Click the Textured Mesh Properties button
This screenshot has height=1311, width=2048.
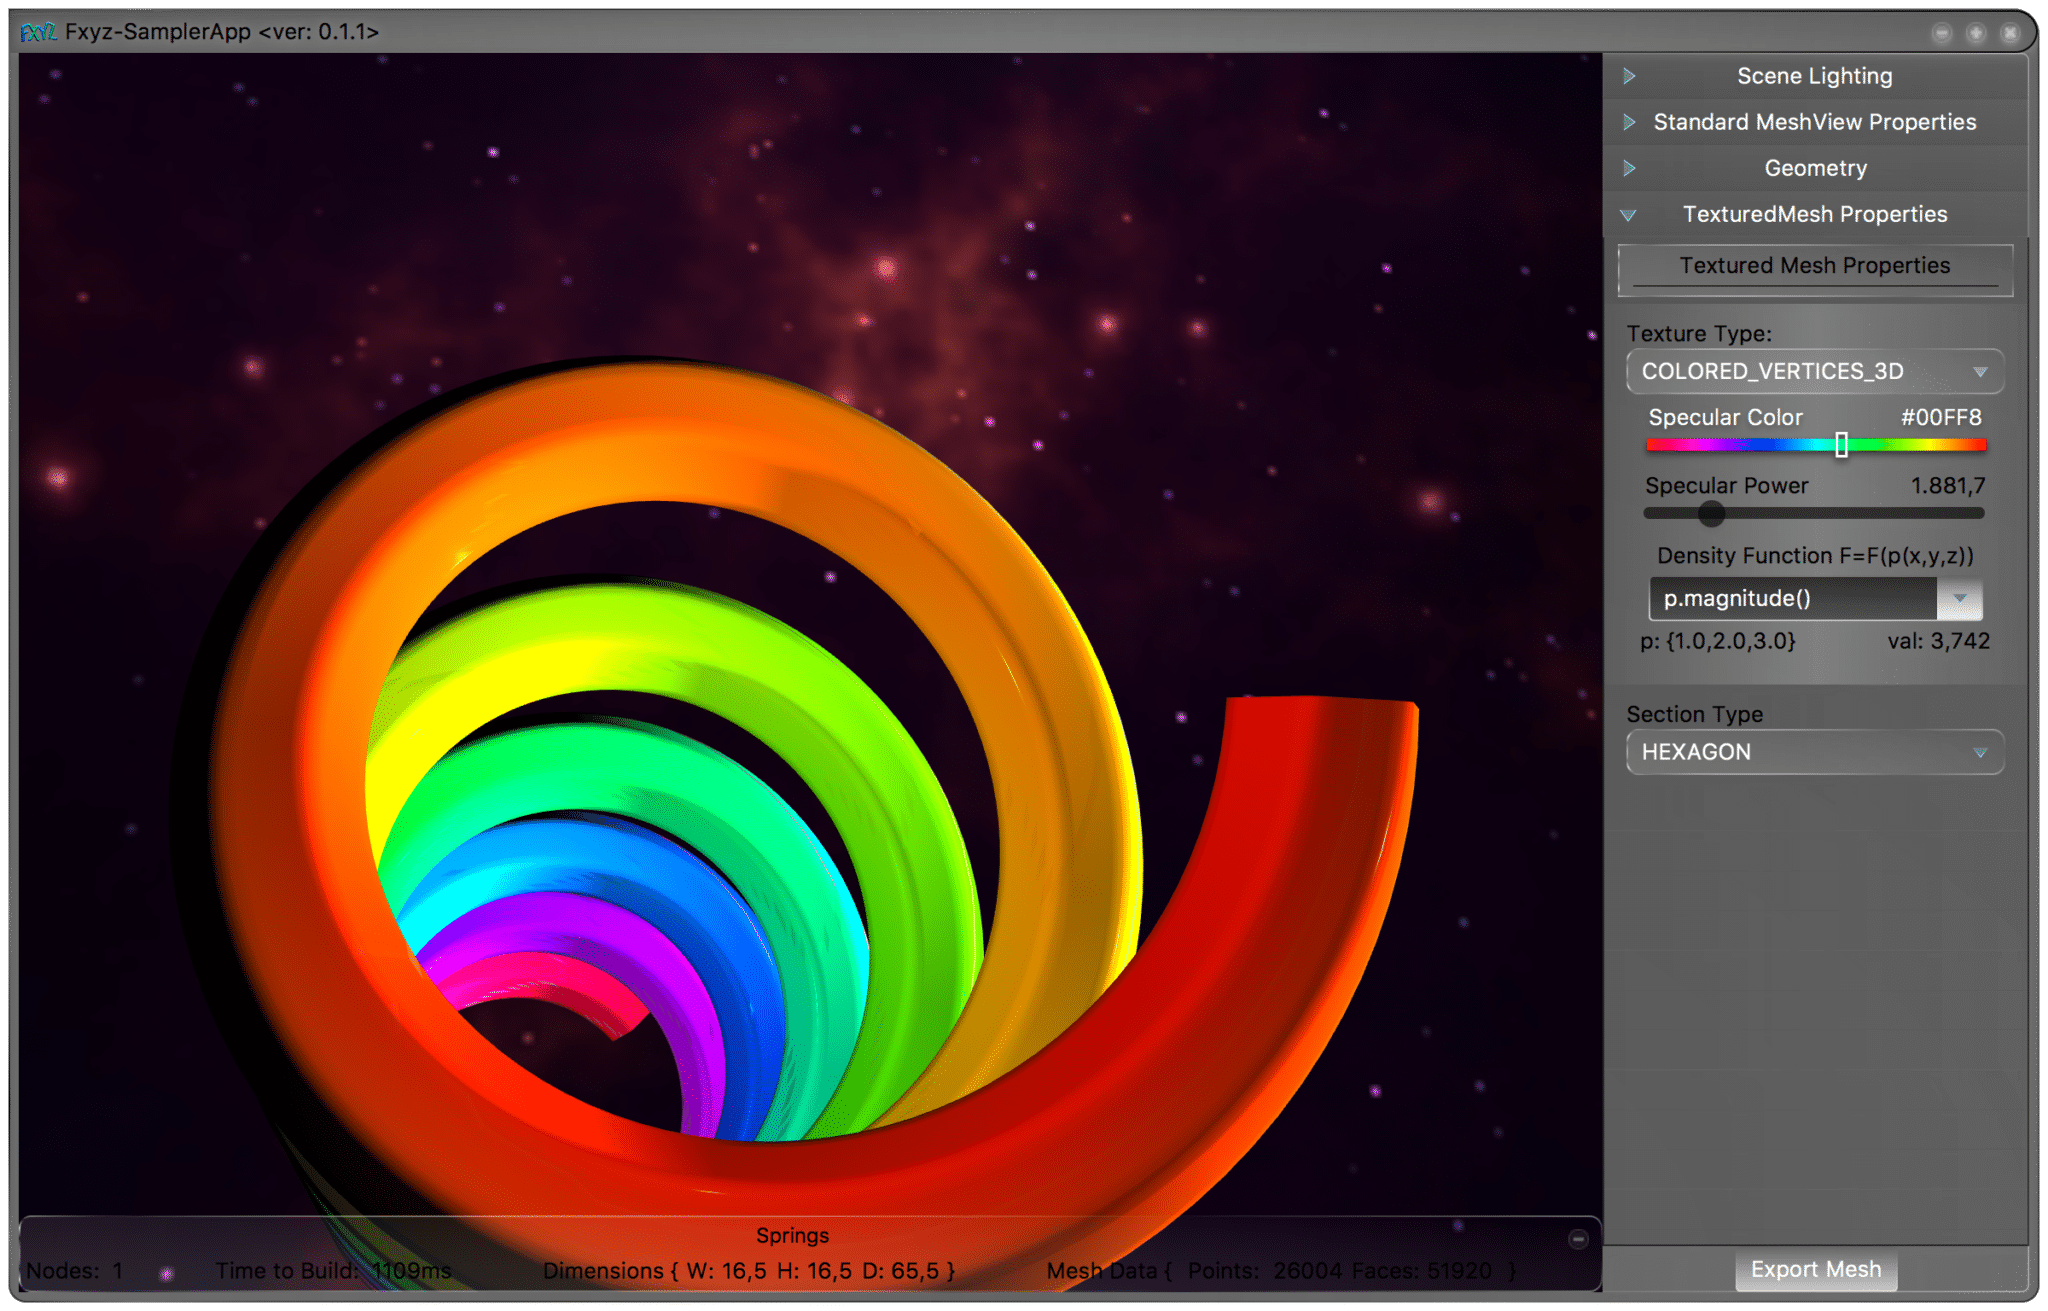coord(1812,264)
